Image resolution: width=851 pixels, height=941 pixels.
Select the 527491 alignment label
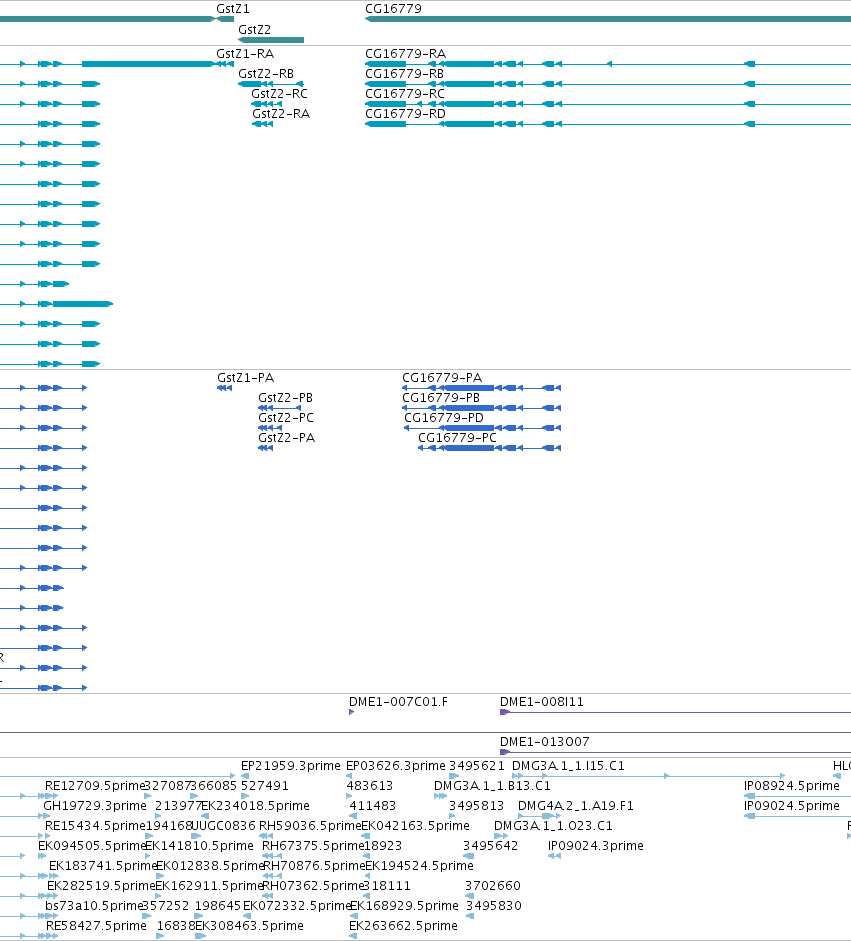pyautogui.click(x=265, y=786)
